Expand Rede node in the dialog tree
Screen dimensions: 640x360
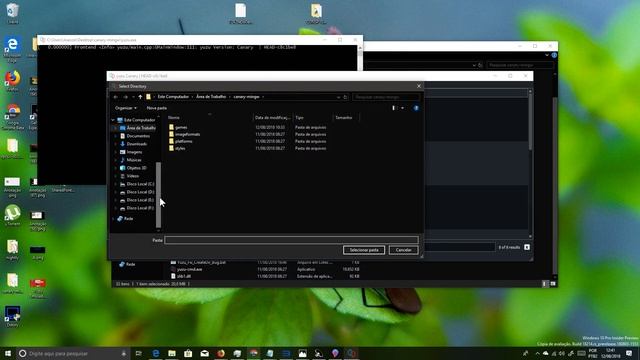point(113,219)
